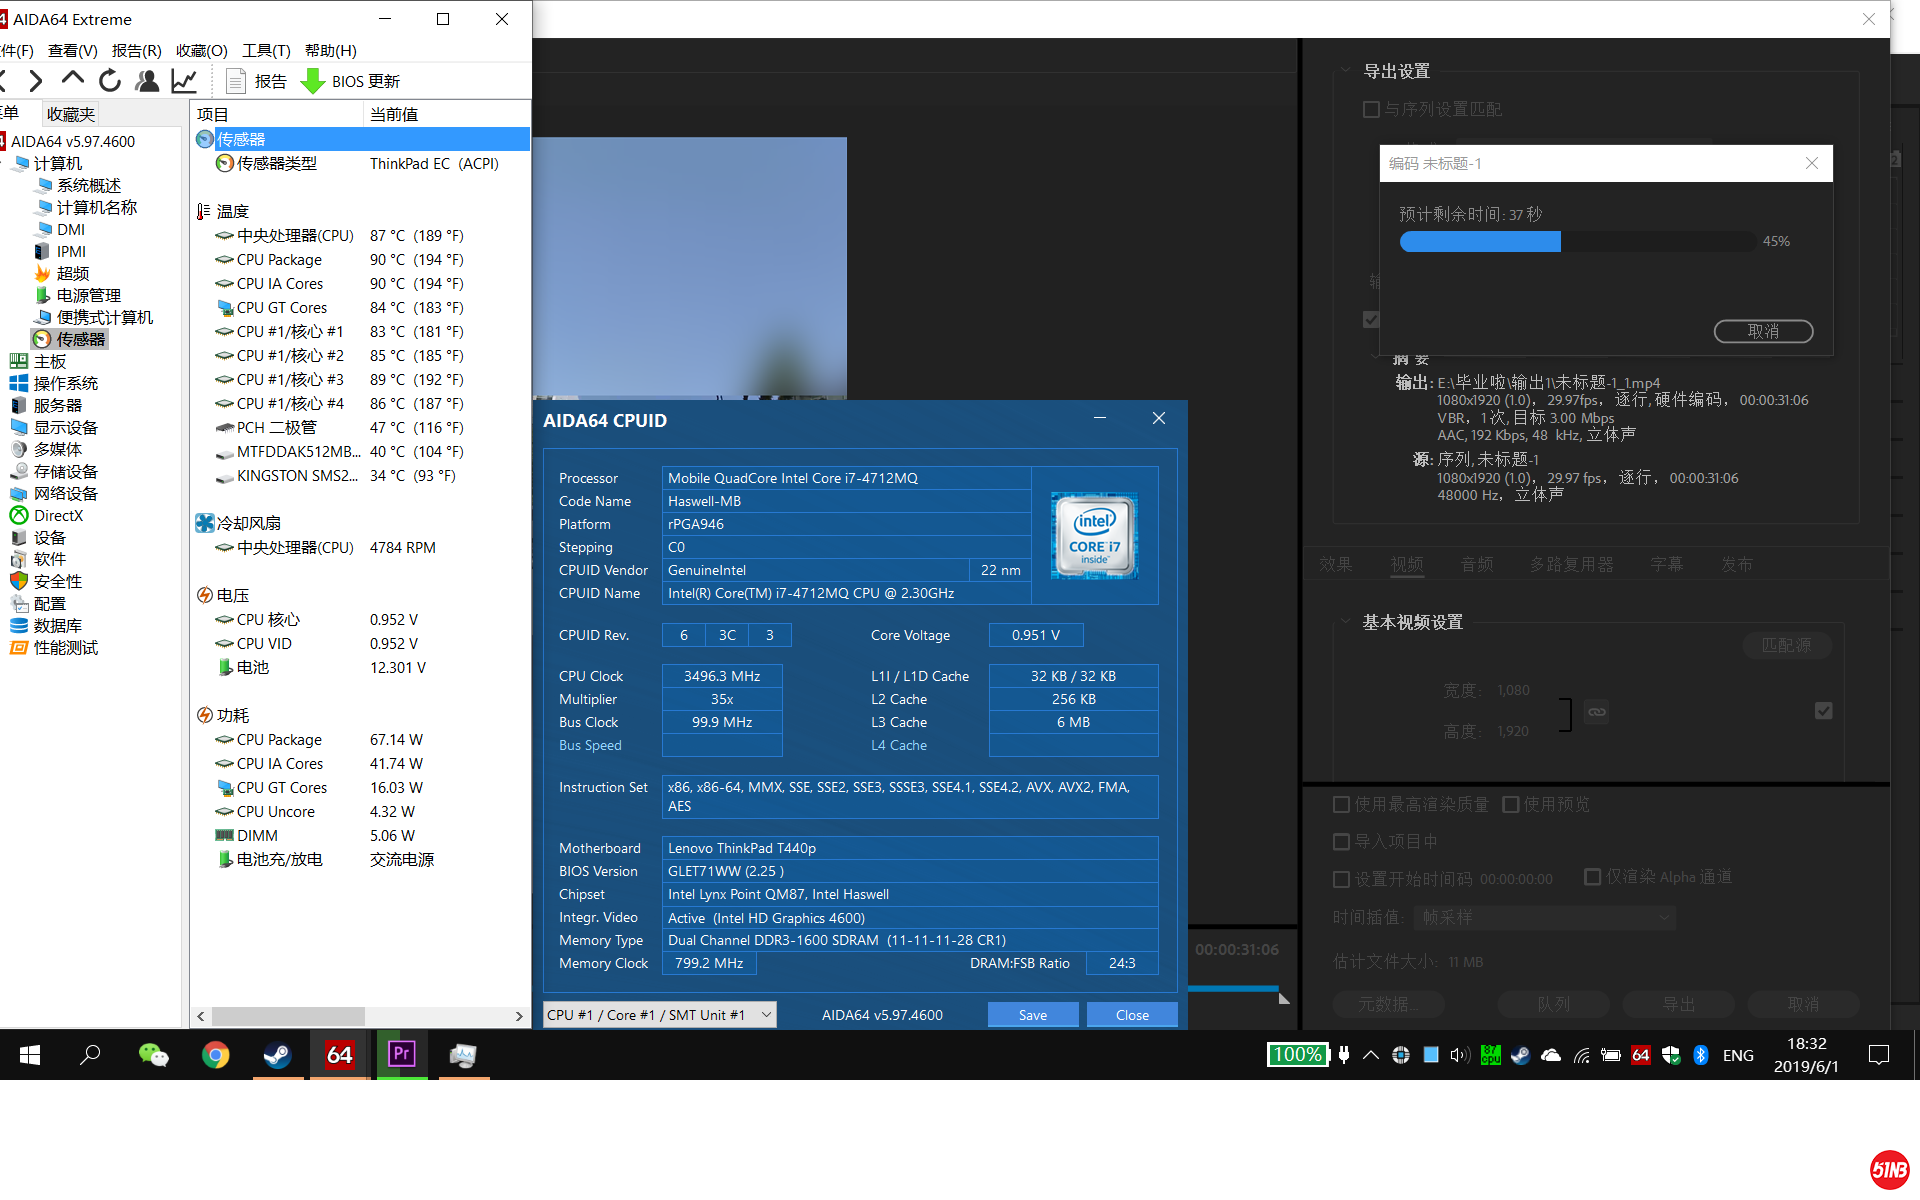Select the DIMM 5.06 W row

pos(361,836)
